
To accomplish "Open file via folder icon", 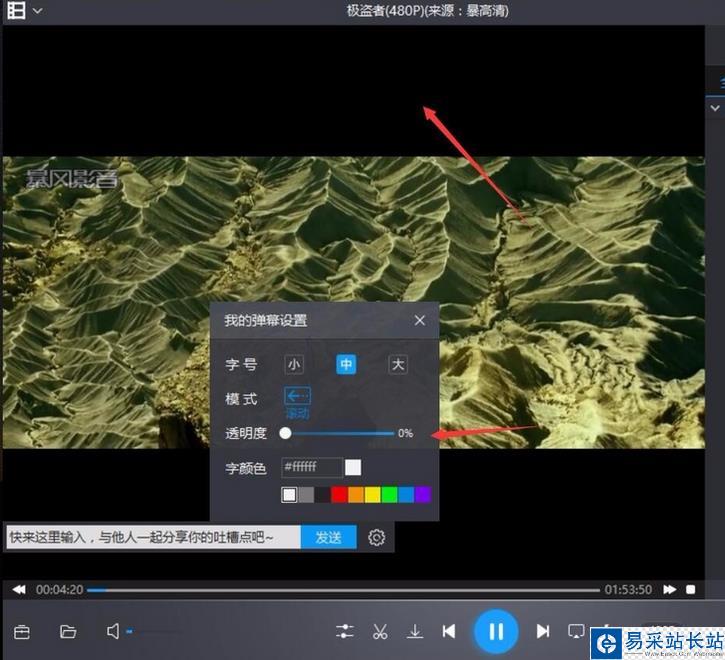I will 68,631.
